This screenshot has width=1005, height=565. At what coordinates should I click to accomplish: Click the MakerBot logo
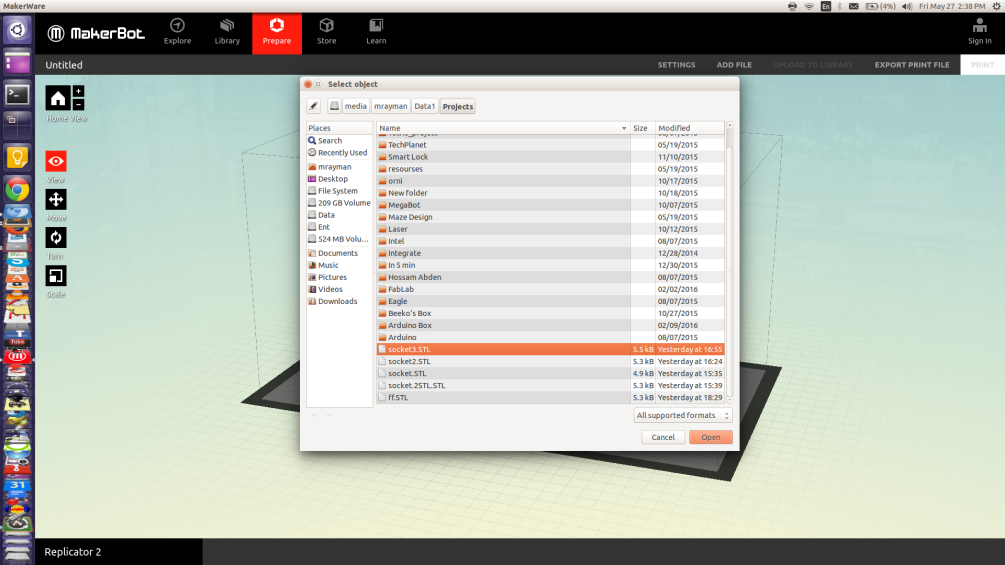tap(96, 33)
